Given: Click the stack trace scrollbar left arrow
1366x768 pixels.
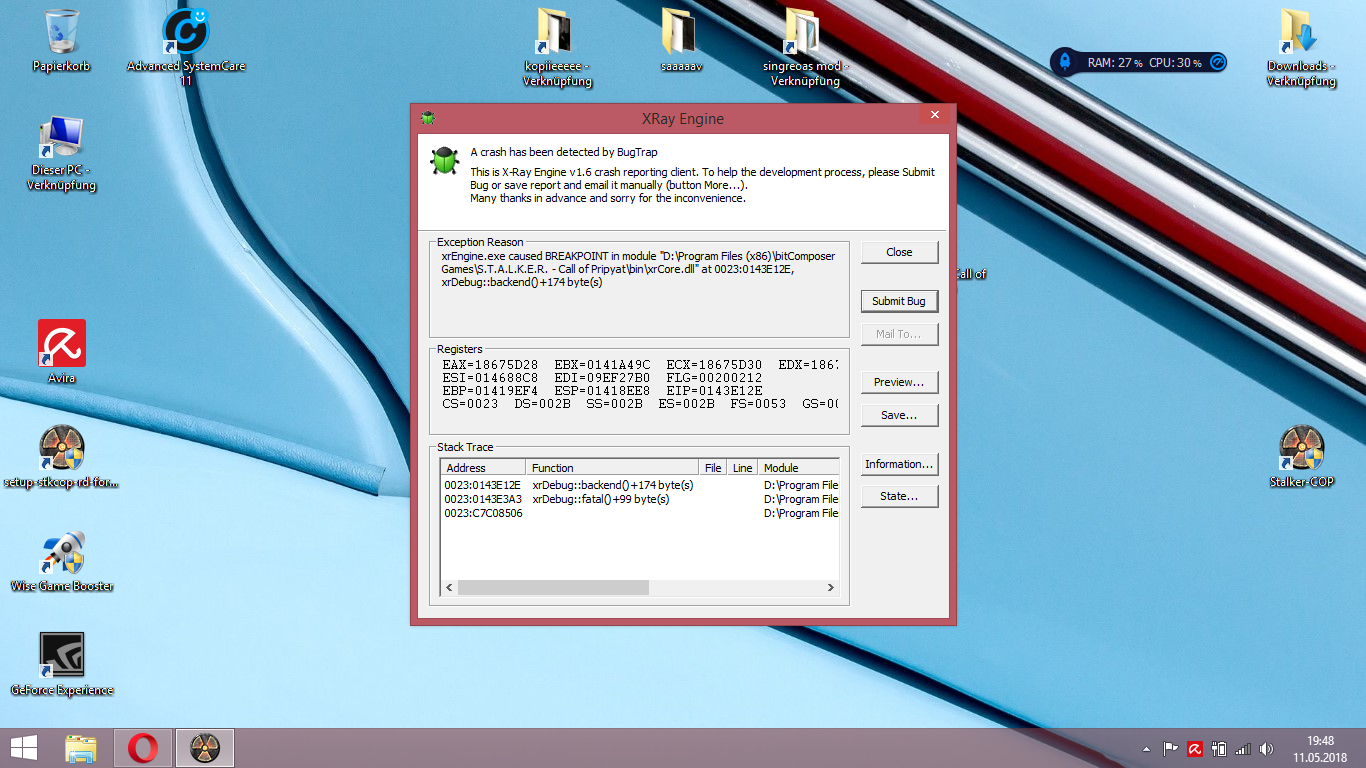Looking at the screenshot, I should [450, 588].
